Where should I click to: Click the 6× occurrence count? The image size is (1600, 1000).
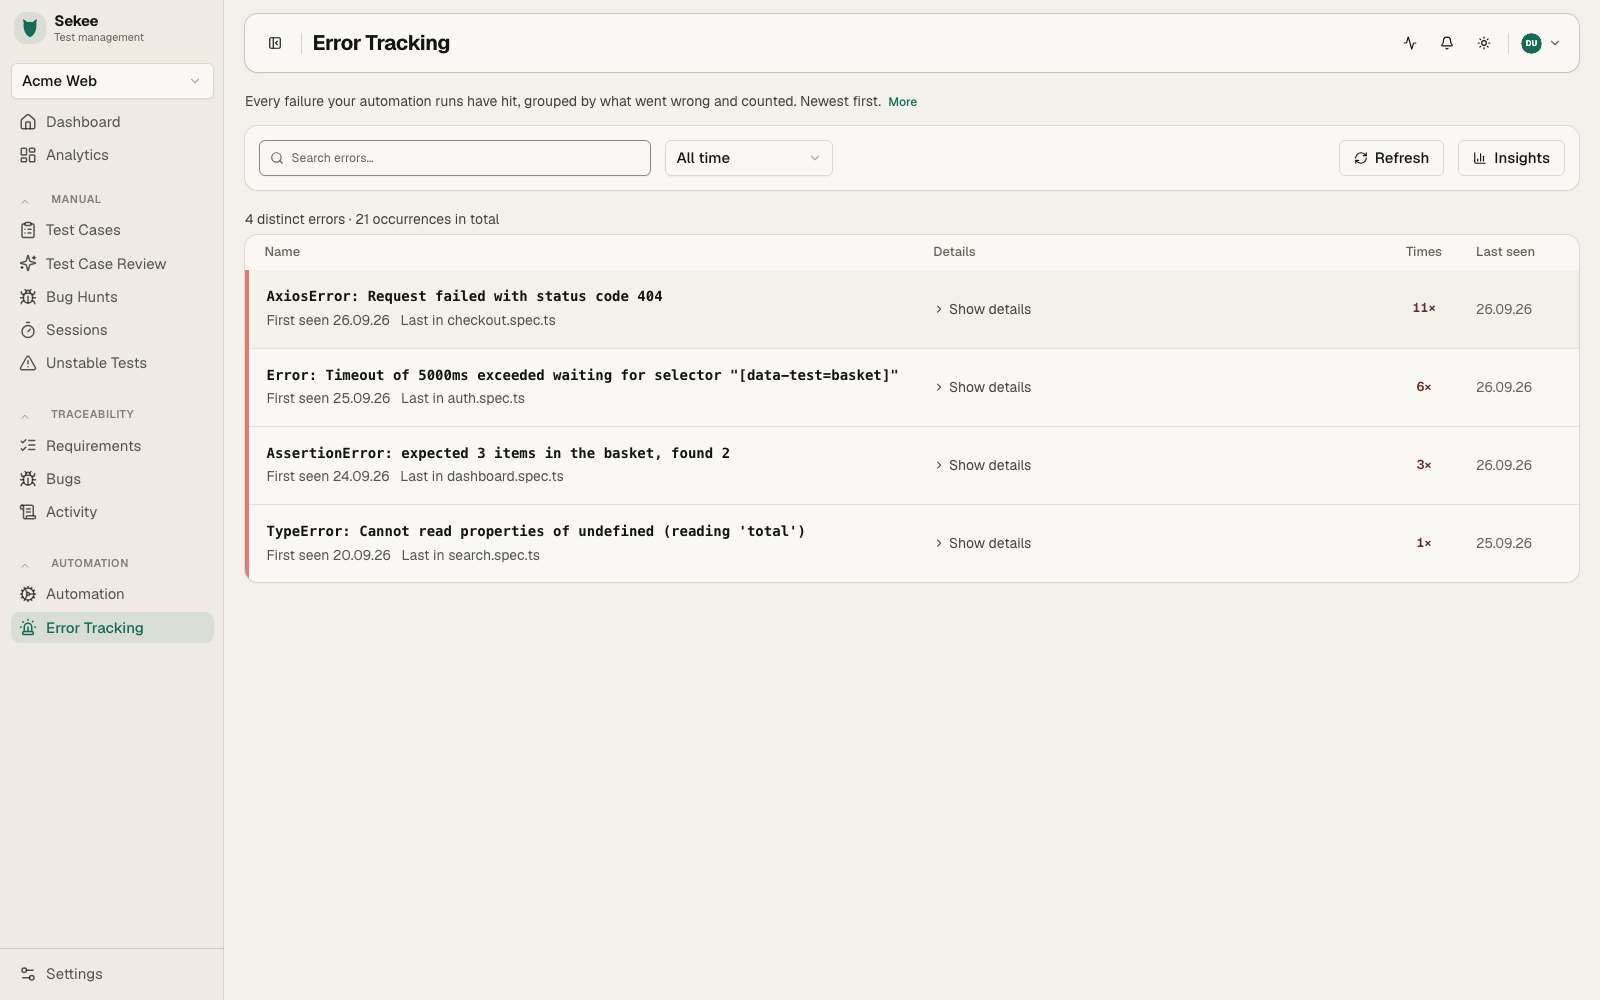[x=1424, y=387]
